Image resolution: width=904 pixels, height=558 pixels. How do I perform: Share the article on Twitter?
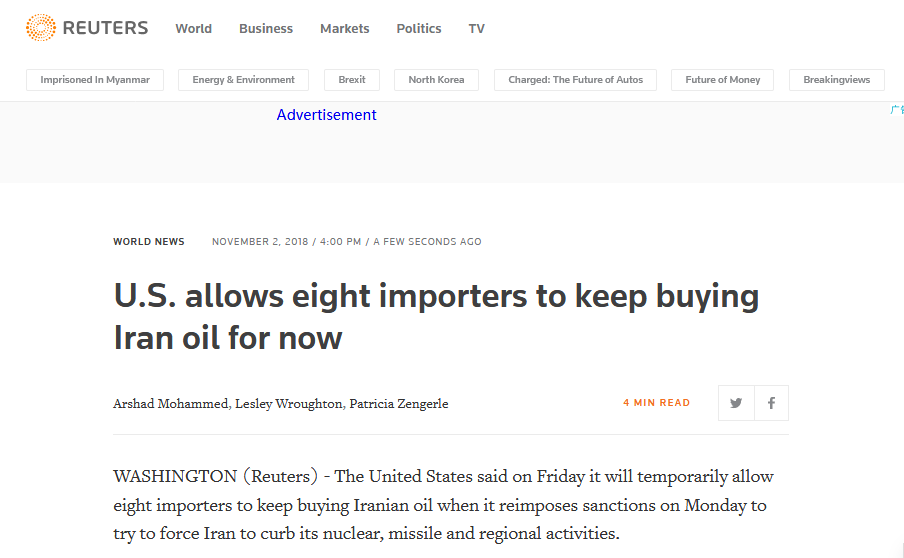pyautogui.click(x=736, y=403)
